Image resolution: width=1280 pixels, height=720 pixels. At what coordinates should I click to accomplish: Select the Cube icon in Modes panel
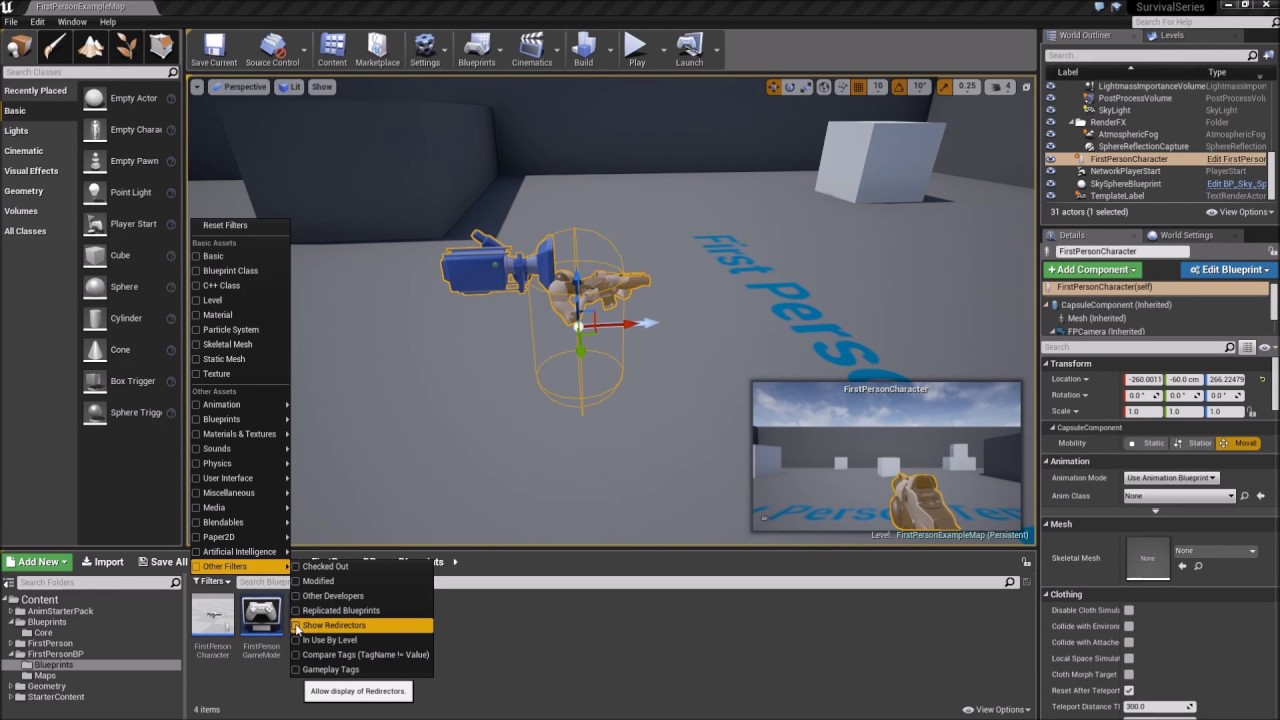(94, 255)
